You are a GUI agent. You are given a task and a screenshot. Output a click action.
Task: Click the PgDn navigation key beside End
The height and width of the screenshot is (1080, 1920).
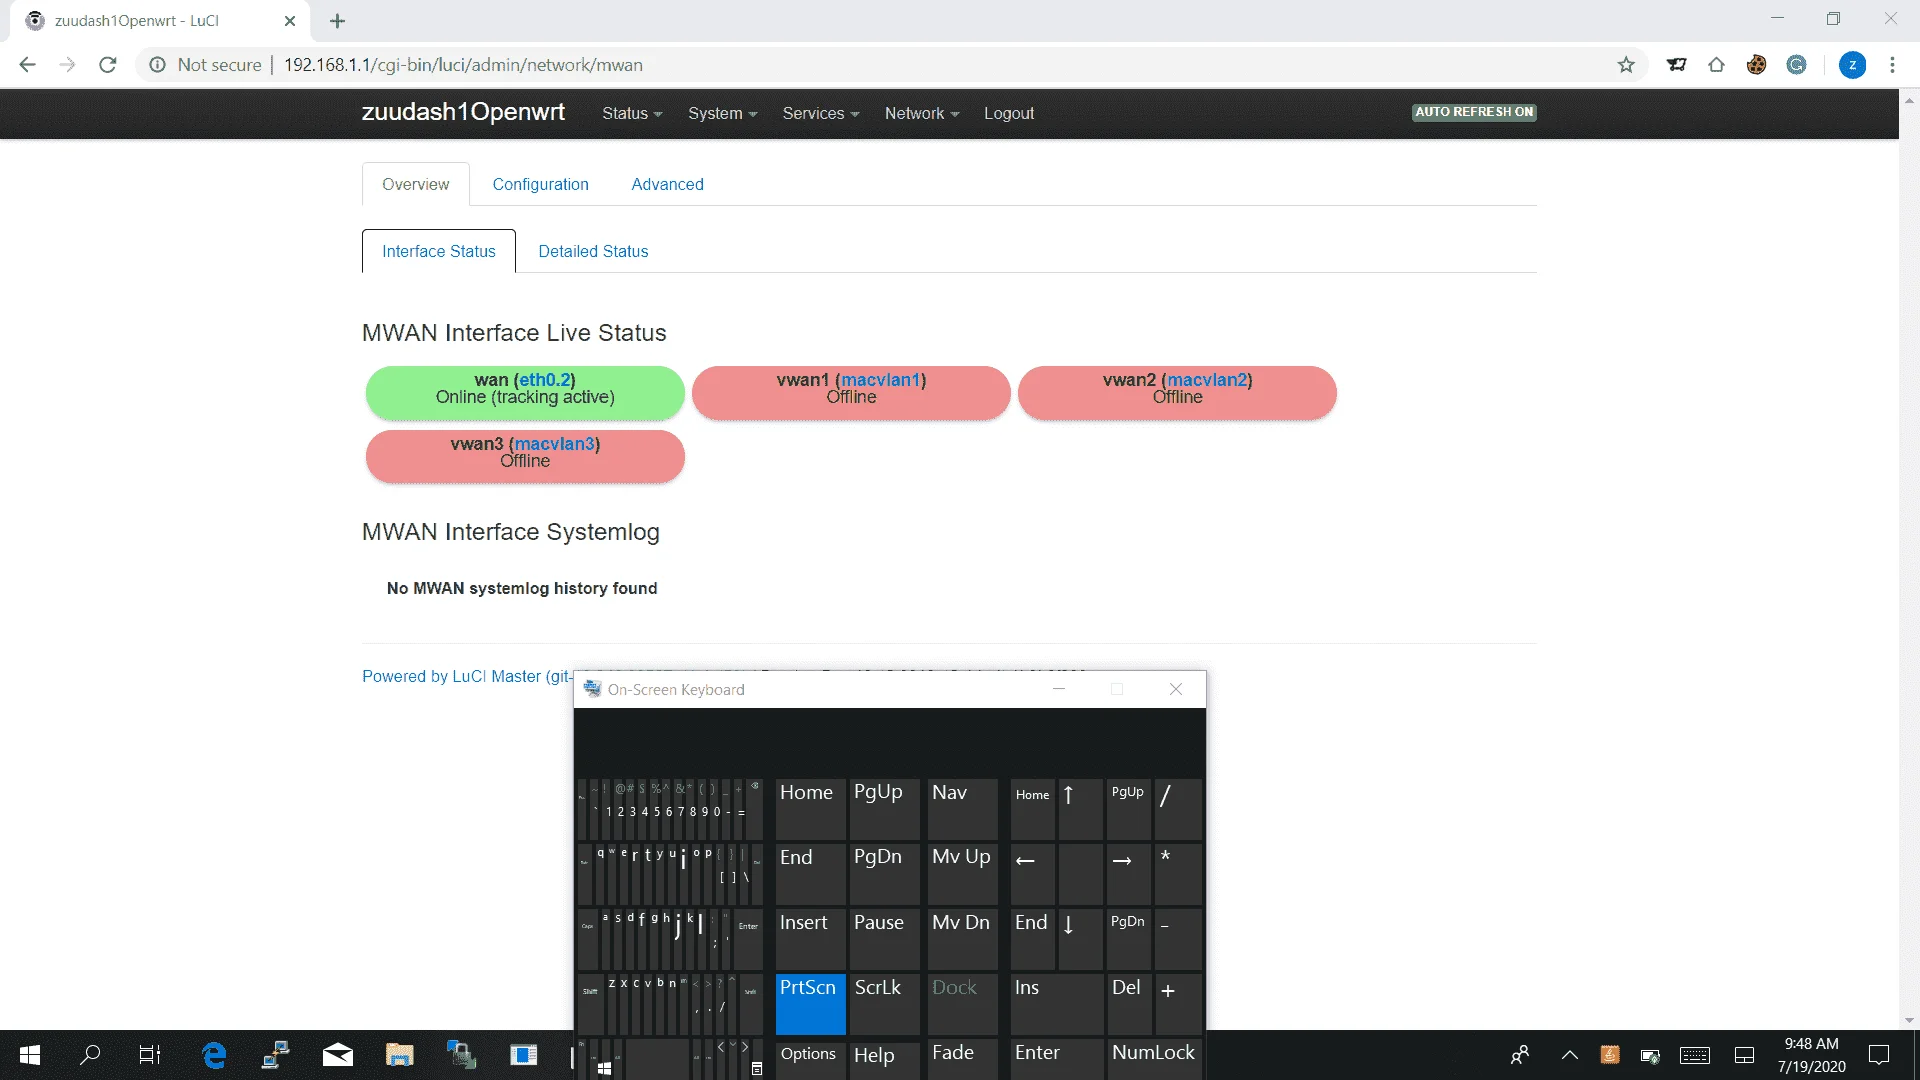click(884, 873)
